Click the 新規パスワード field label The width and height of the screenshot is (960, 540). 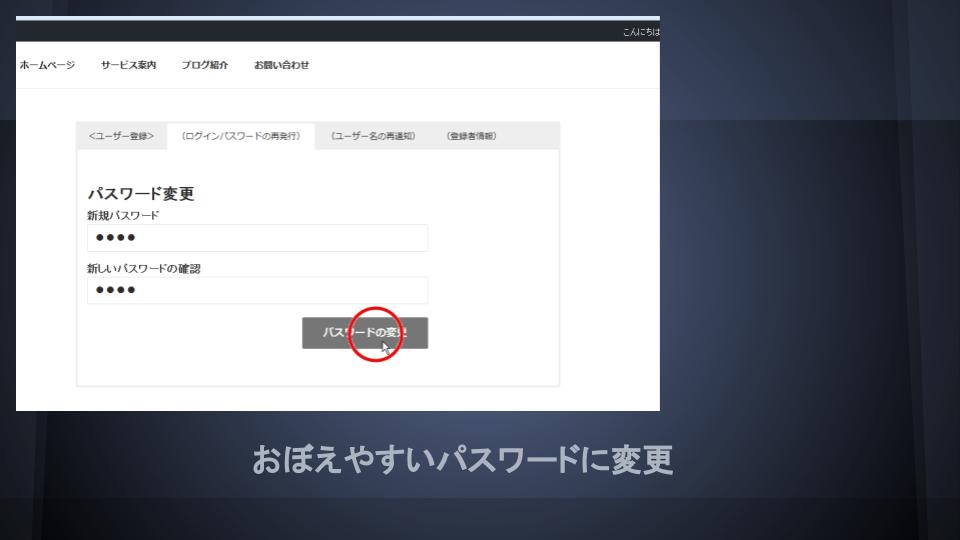click(123, 215)
